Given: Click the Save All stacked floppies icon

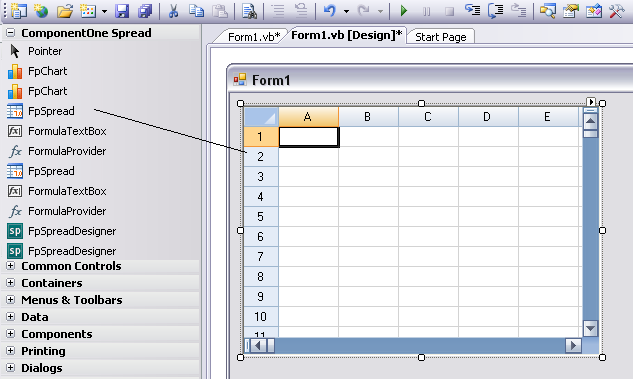Looking at the screenshot, I should pos(145,11).
